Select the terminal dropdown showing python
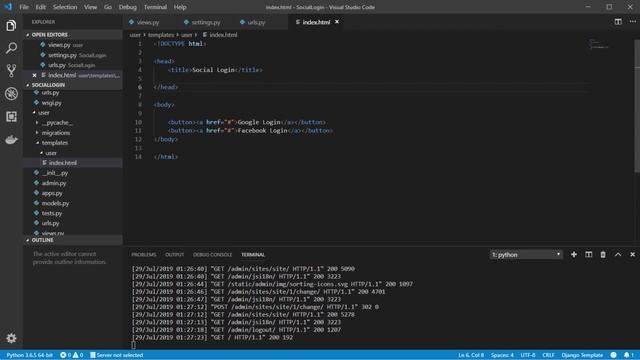 [526, 255]
